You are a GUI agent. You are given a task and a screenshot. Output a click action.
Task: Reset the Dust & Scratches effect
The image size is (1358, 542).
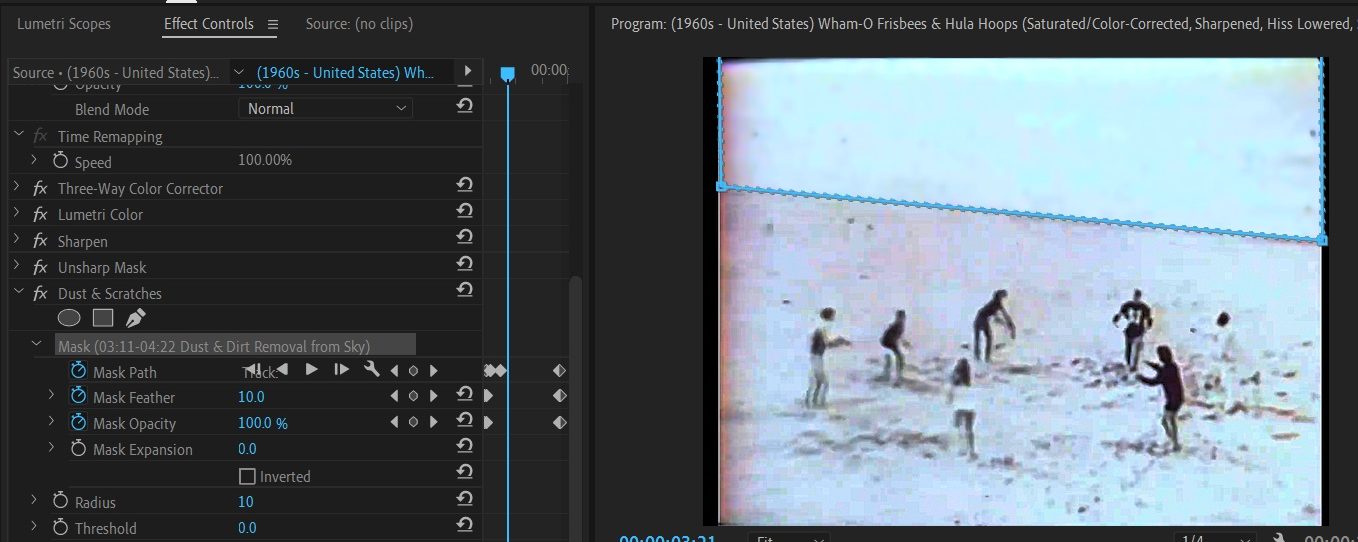pos(464,290)
